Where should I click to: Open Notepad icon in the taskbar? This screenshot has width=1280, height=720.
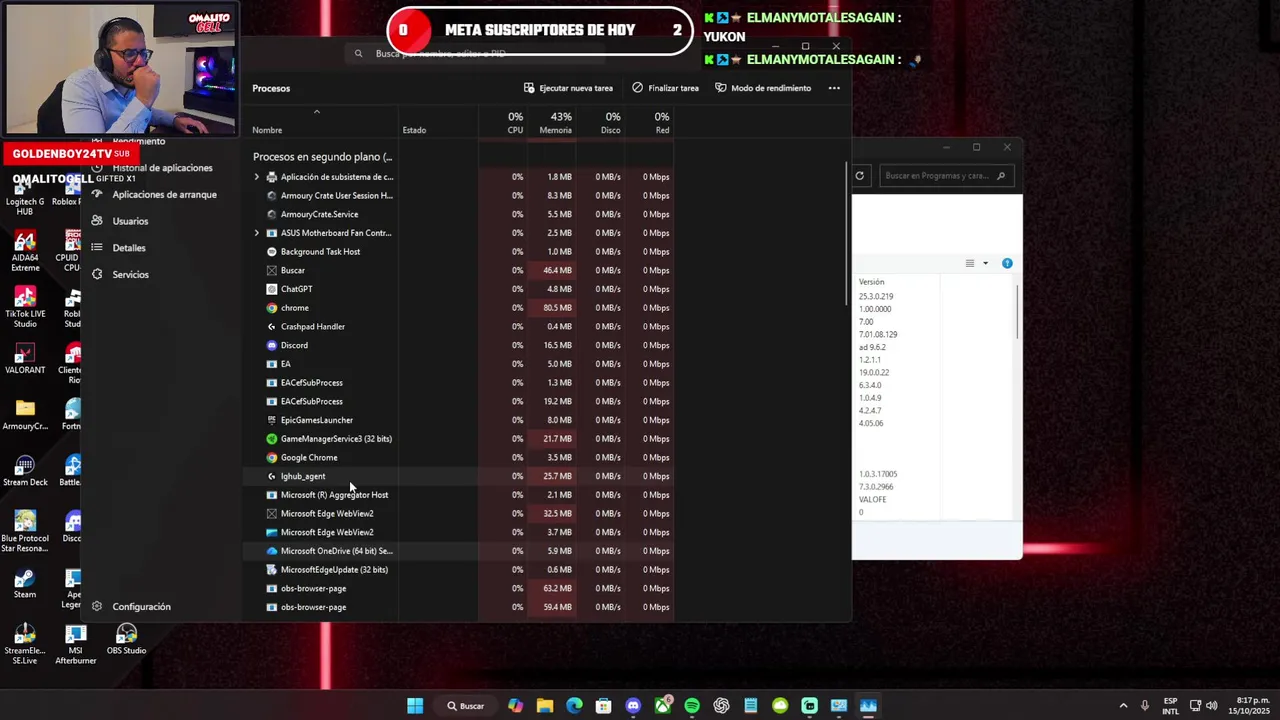click(751, 706)
